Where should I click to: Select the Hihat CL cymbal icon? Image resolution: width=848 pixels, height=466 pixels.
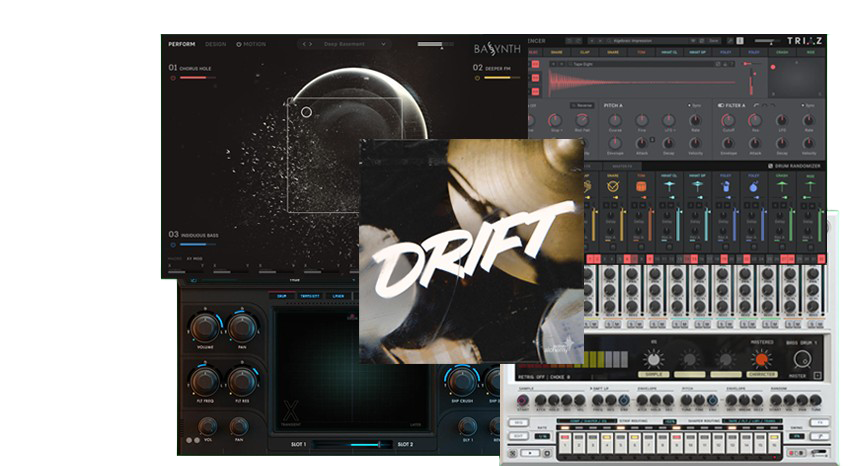pyautogui.click(x=669, y=186)
